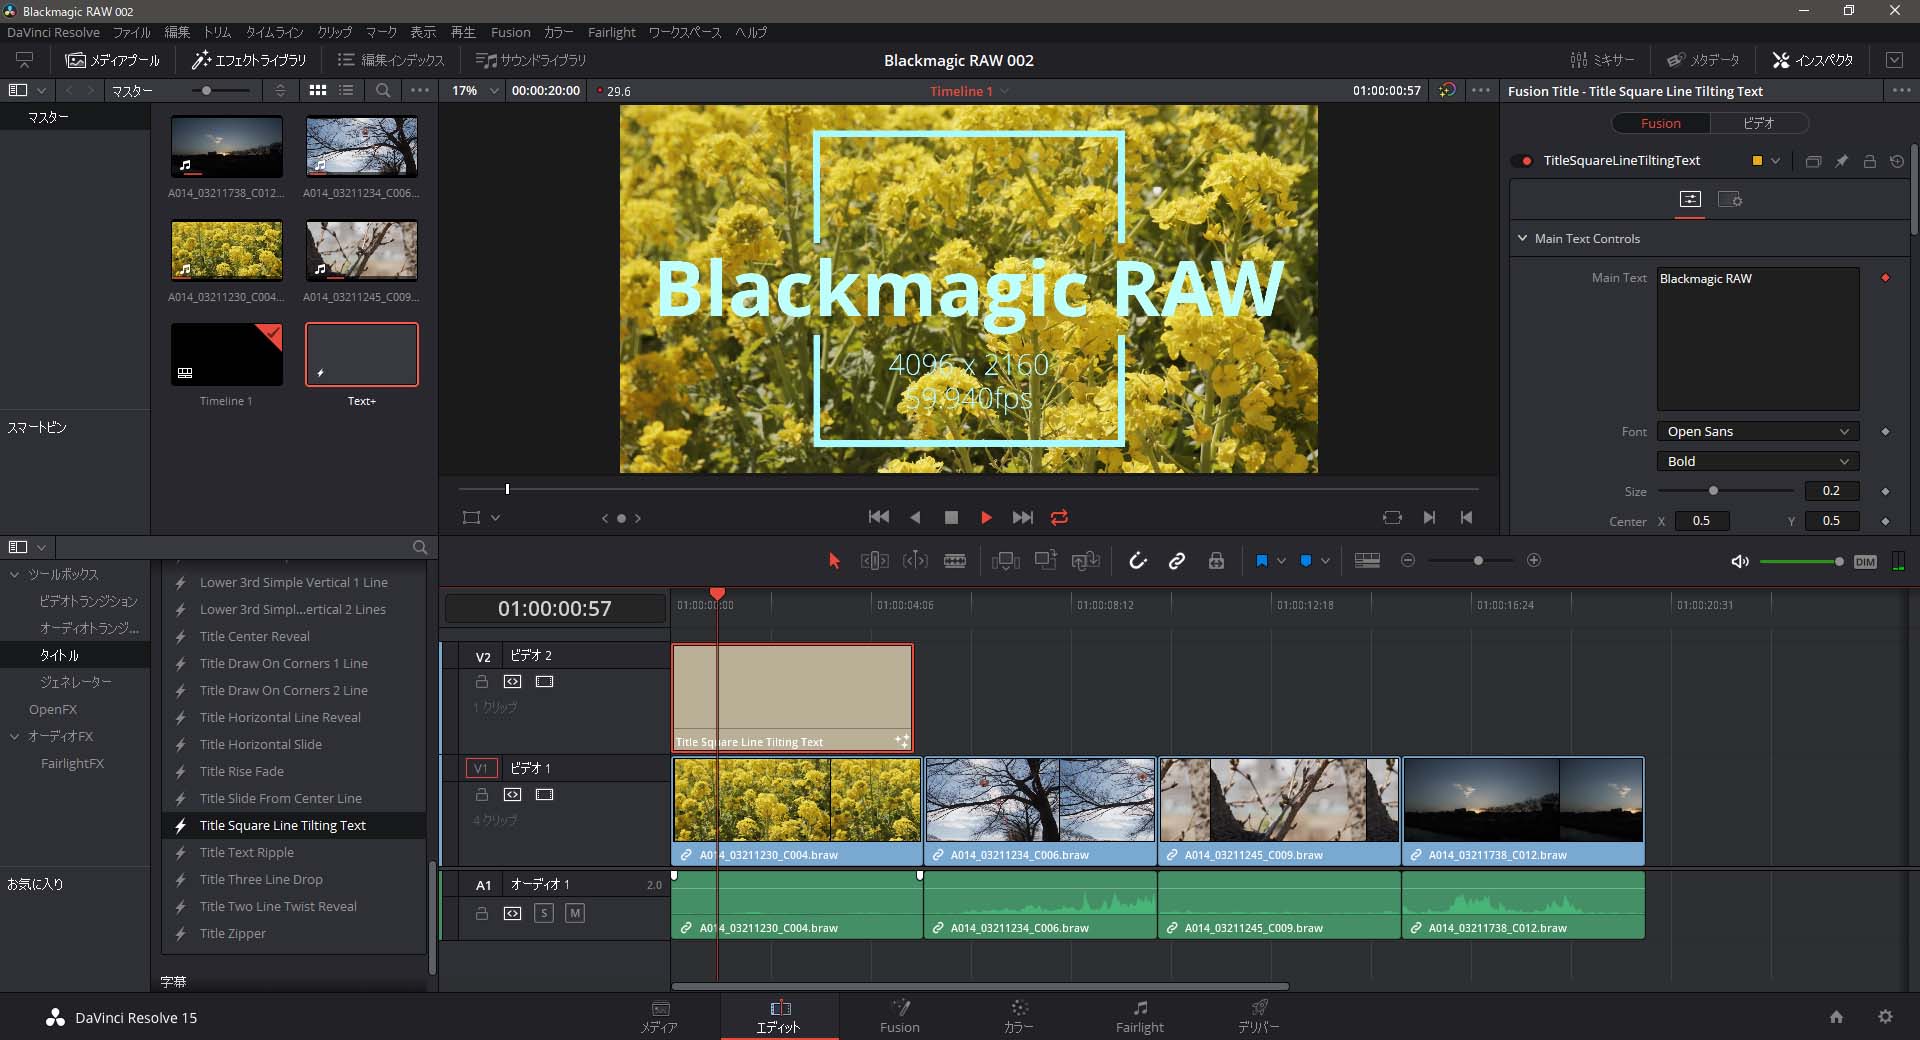Toggle the DIM audio button
Image resolution: width=1920 pixels, height=1040 pixels.
[x=1865, y=562]
